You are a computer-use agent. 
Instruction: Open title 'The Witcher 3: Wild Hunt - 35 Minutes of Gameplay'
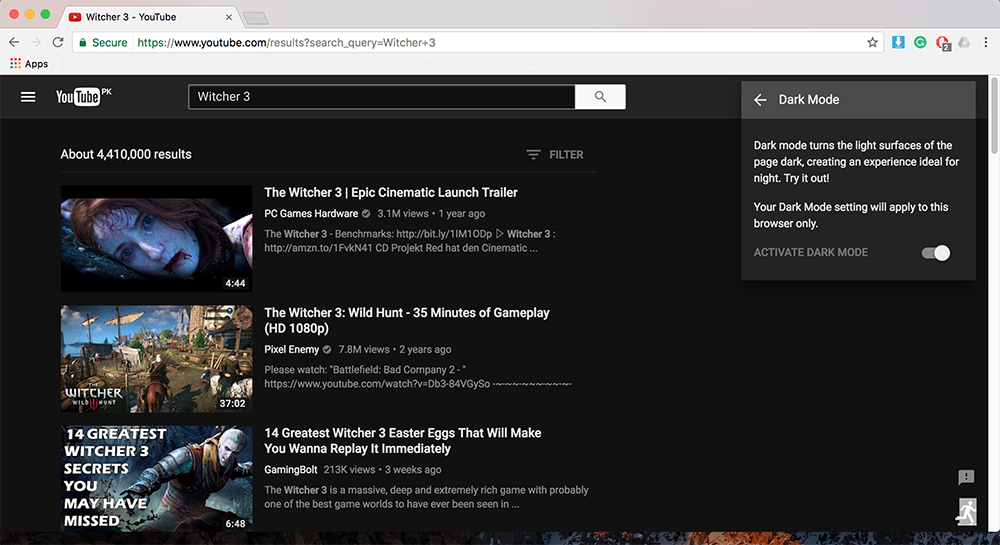[406, 320]
